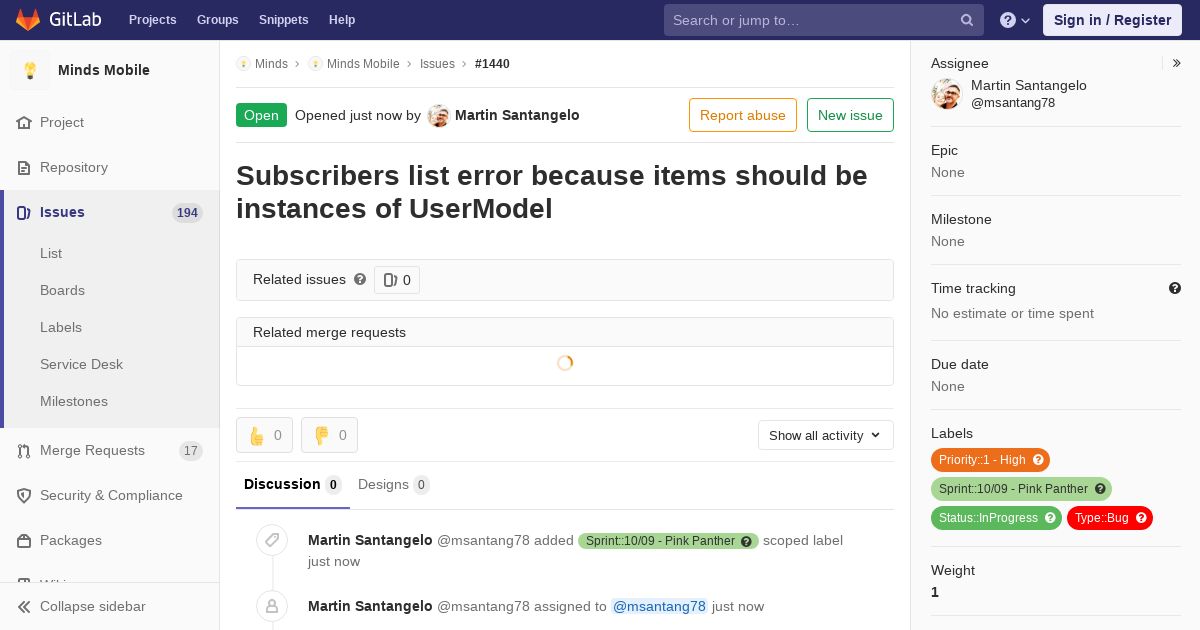The height and width of the screenshot is (630, 1200).
Task: Click the New issue button
Action: pyautogui.click(x=850, y=115)
